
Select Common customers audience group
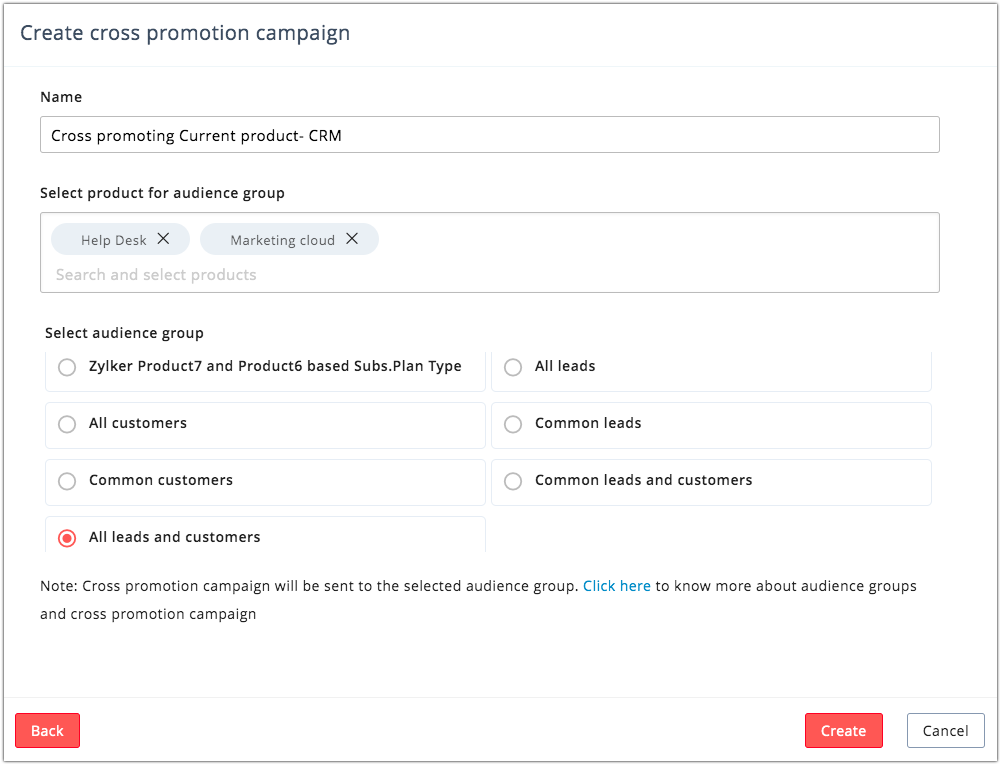(67, 481)
